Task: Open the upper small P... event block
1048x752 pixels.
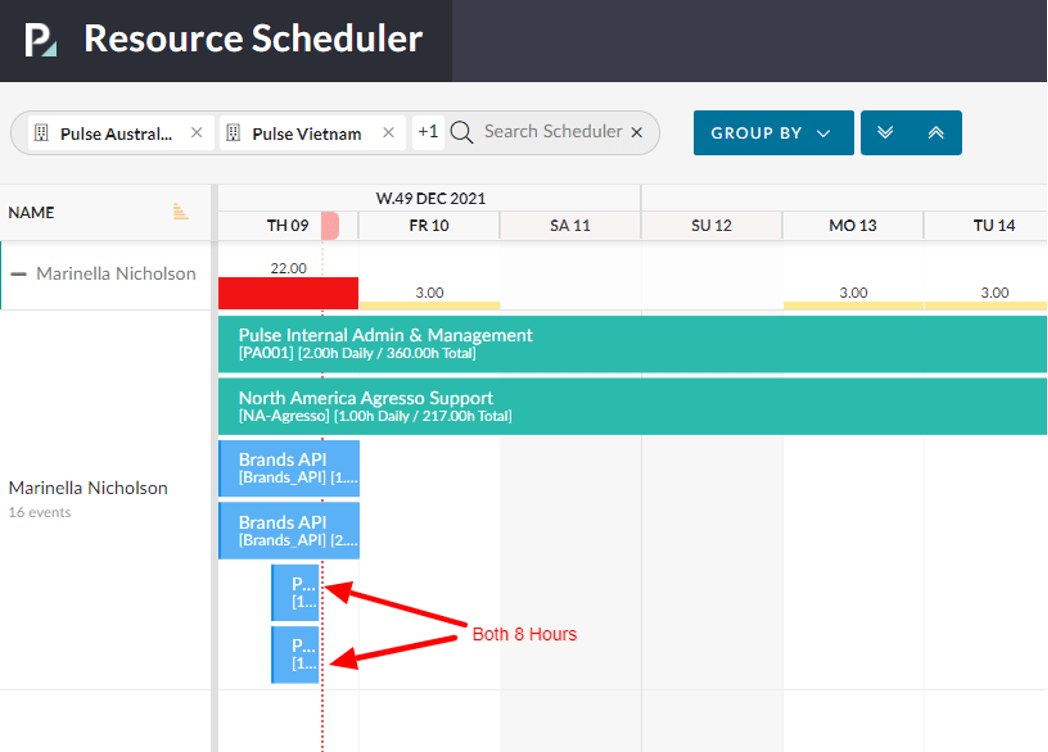Action: pyautogui.click(x=295, y=593)
